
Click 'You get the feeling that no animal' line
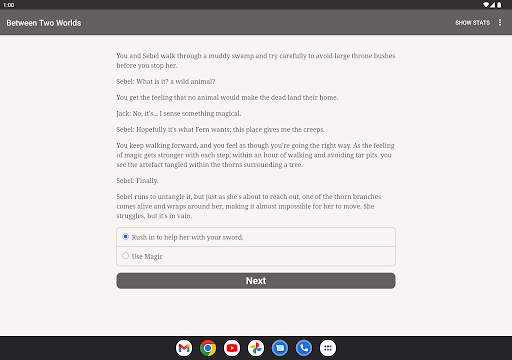(x=227, y=98)
